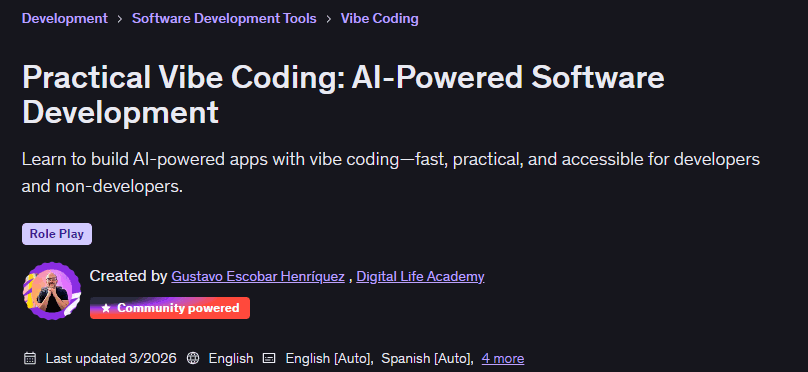The width and height of the screenshot is (808, 372).
Task: Click the 'Spanish [Auto],' caption text
Action: [x=428, y=358]
